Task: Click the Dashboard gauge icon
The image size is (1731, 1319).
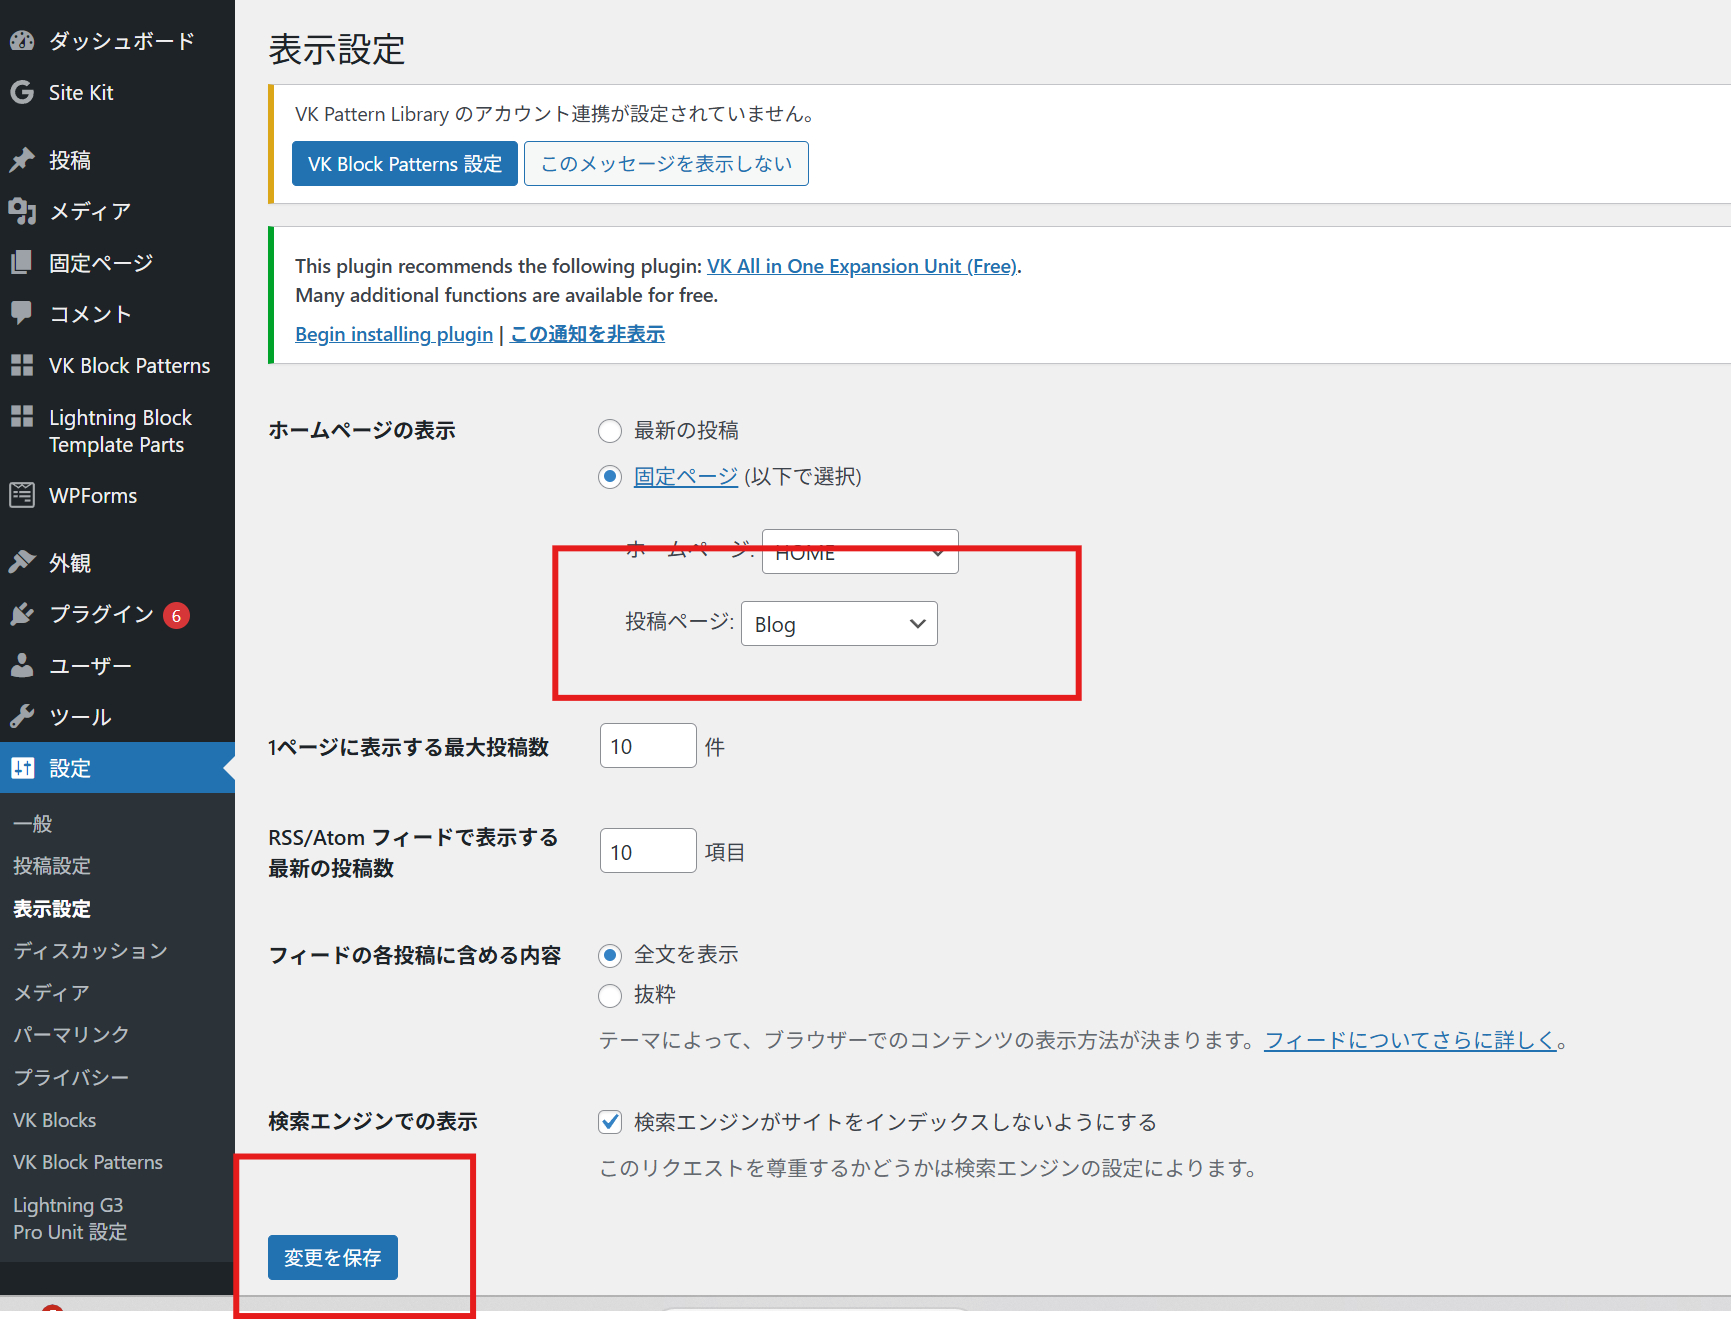Action: coord(22,41)
